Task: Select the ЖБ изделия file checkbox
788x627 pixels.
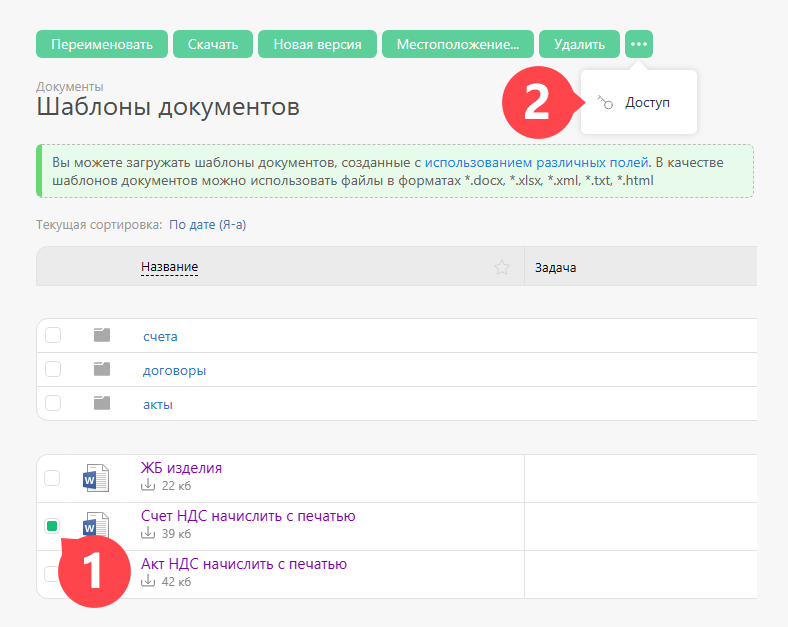Action: tap(52, 478)
